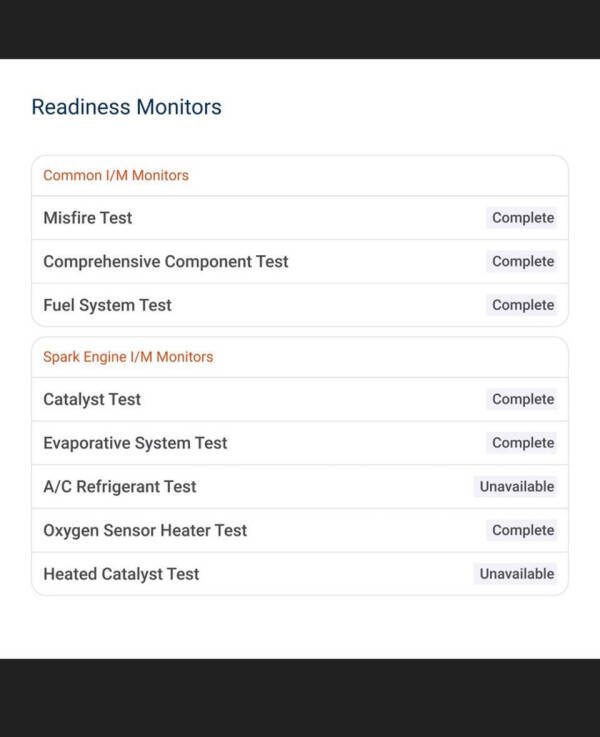Click the Readiness Monitors heading
The image size is (600, 737).
(126, 107)
